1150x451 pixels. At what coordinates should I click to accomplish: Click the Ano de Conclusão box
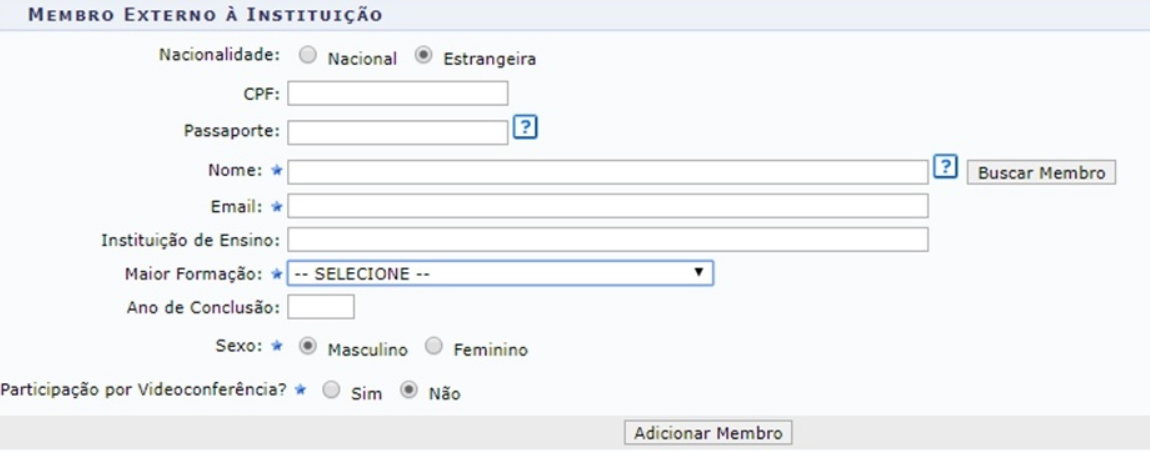[320, 307]
